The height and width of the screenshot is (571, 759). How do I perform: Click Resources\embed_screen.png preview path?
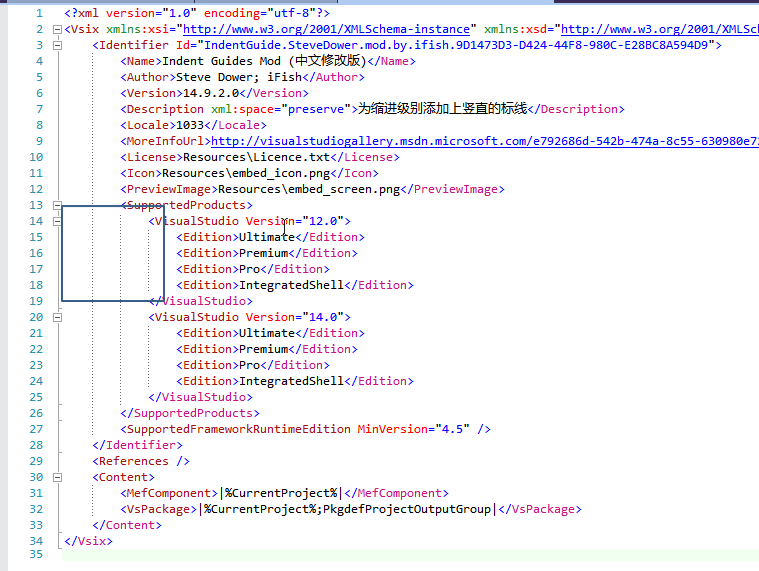click(309, 189)
